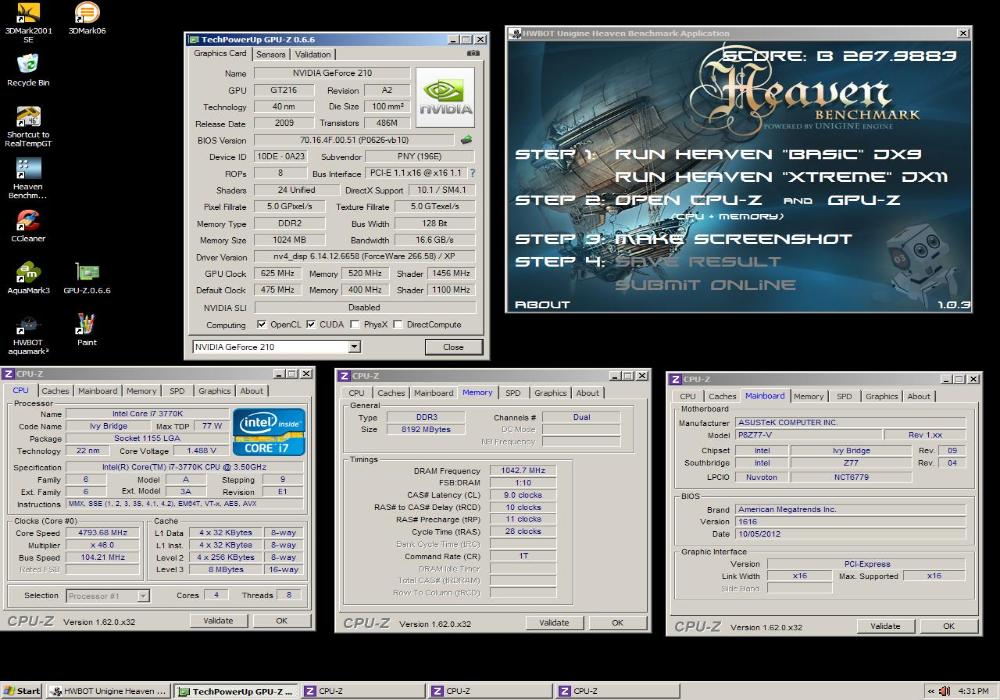1000x700 pixels.
Task: Open Memory tab in Mainboard CPU-Z window
Action: [809, 396]
